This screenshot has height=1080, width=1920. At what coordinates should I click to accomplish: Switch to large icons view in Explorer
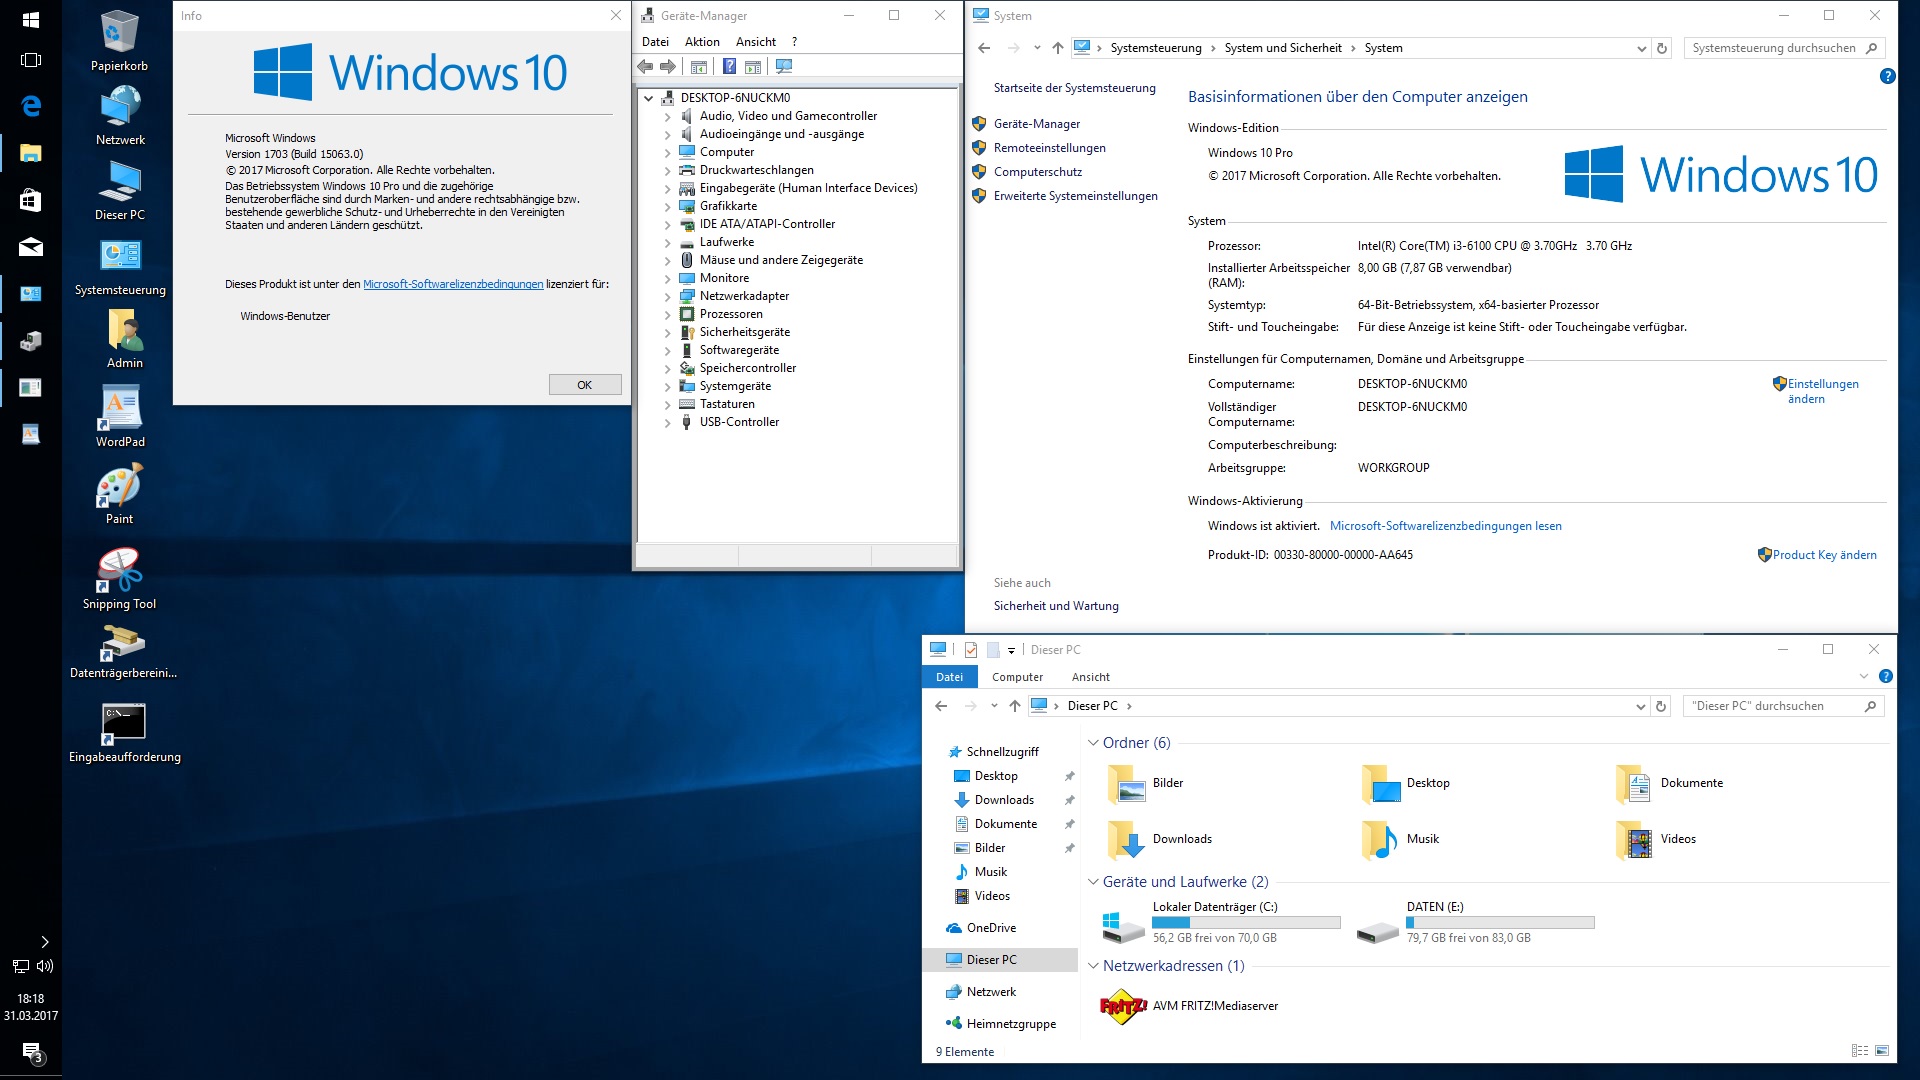(1882, 1051)
